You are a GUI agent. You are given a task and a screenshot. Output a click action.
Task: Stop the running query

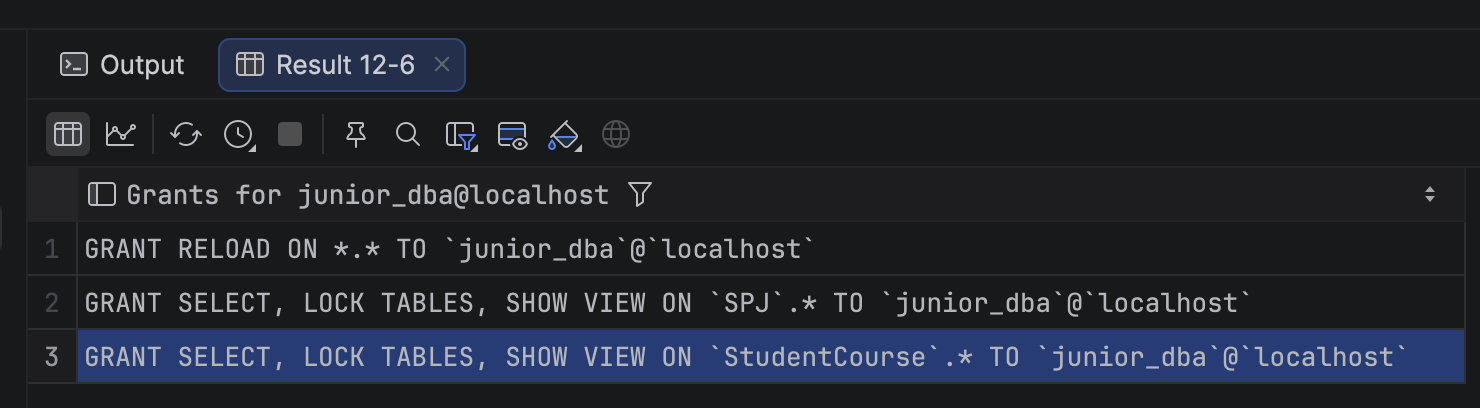click(x=290, y=134)
